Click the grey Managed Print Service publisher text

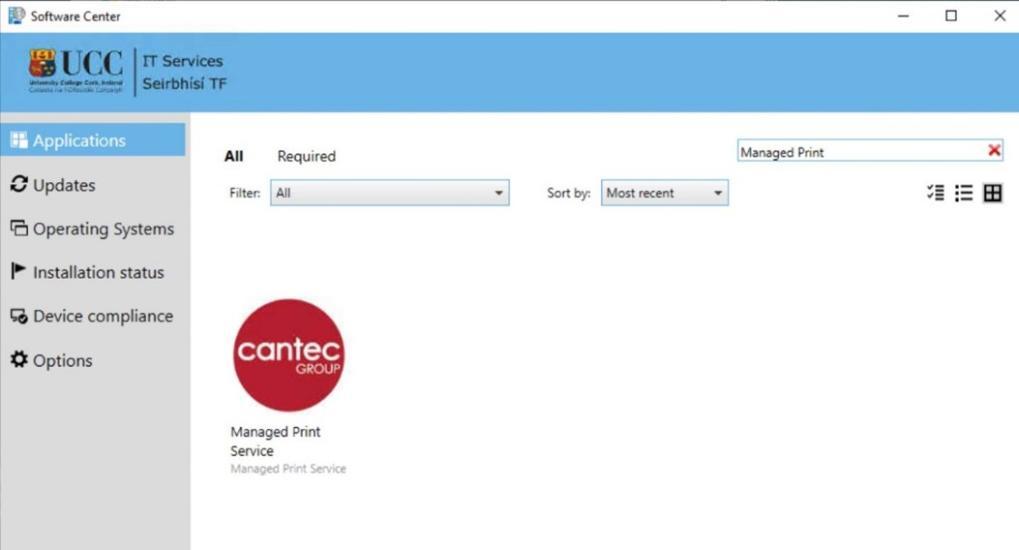click(288, 469)
